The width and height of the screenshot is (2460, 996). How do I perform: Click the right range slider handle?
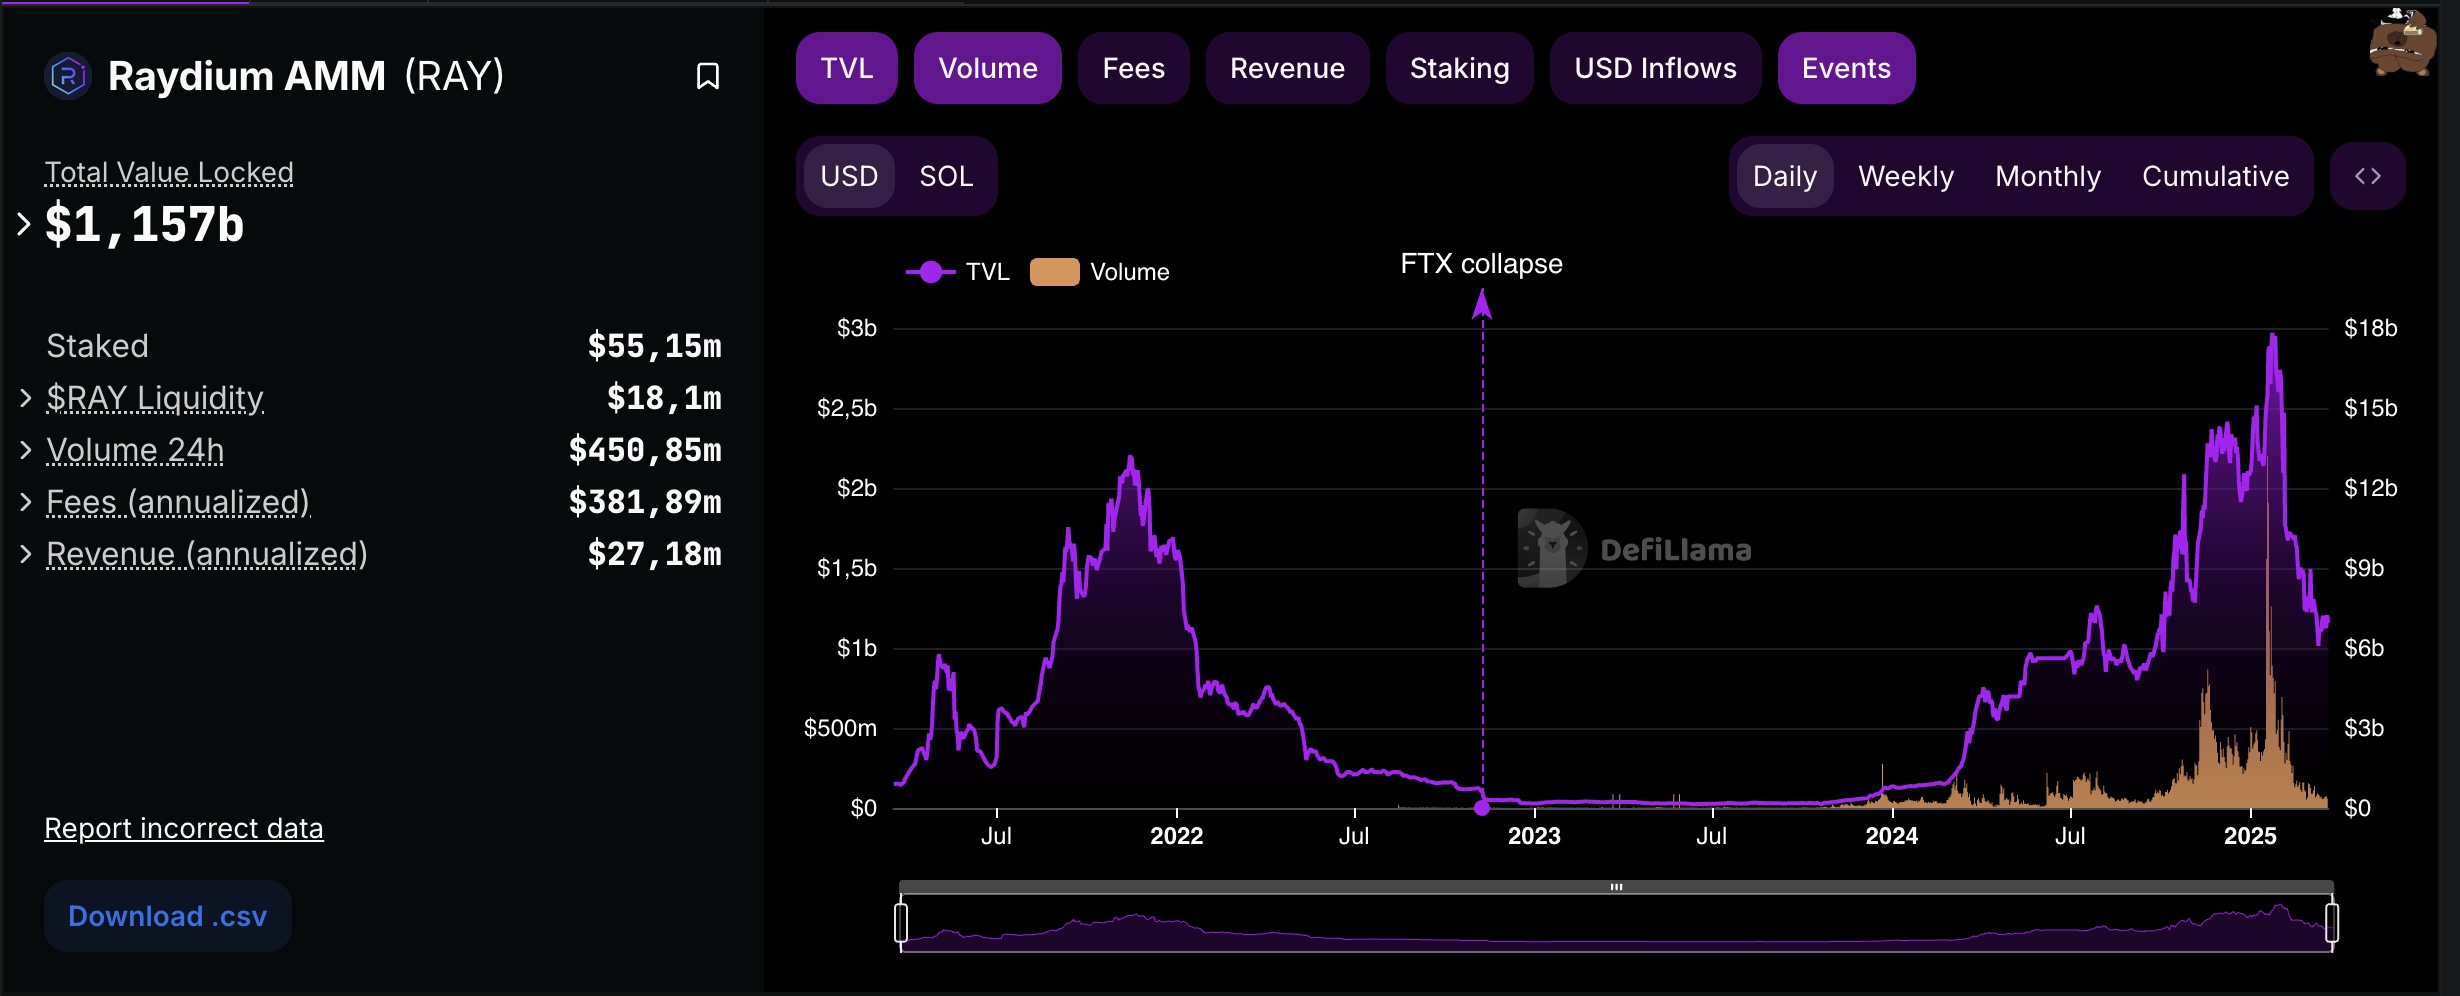[2332, 923]
